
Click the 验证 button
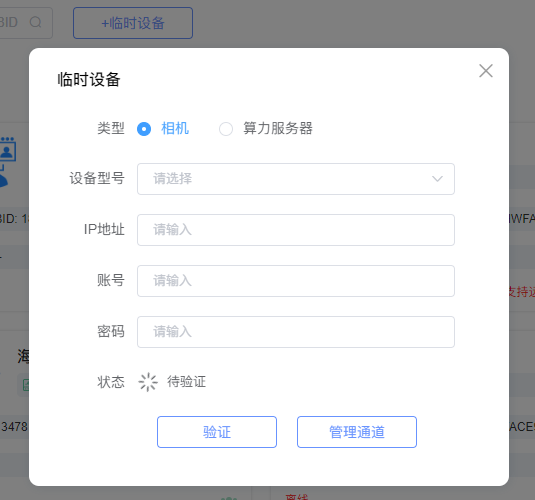(x=217, y=432)
